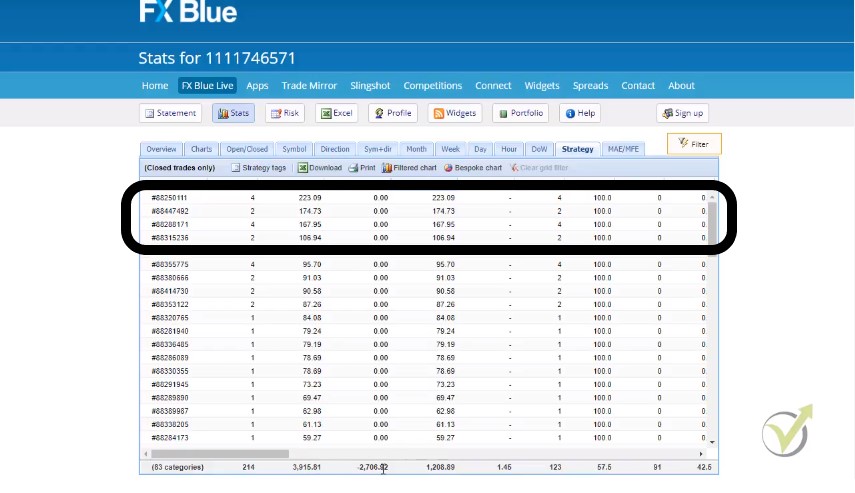Open the Statement page button

[x=170, y=113]
